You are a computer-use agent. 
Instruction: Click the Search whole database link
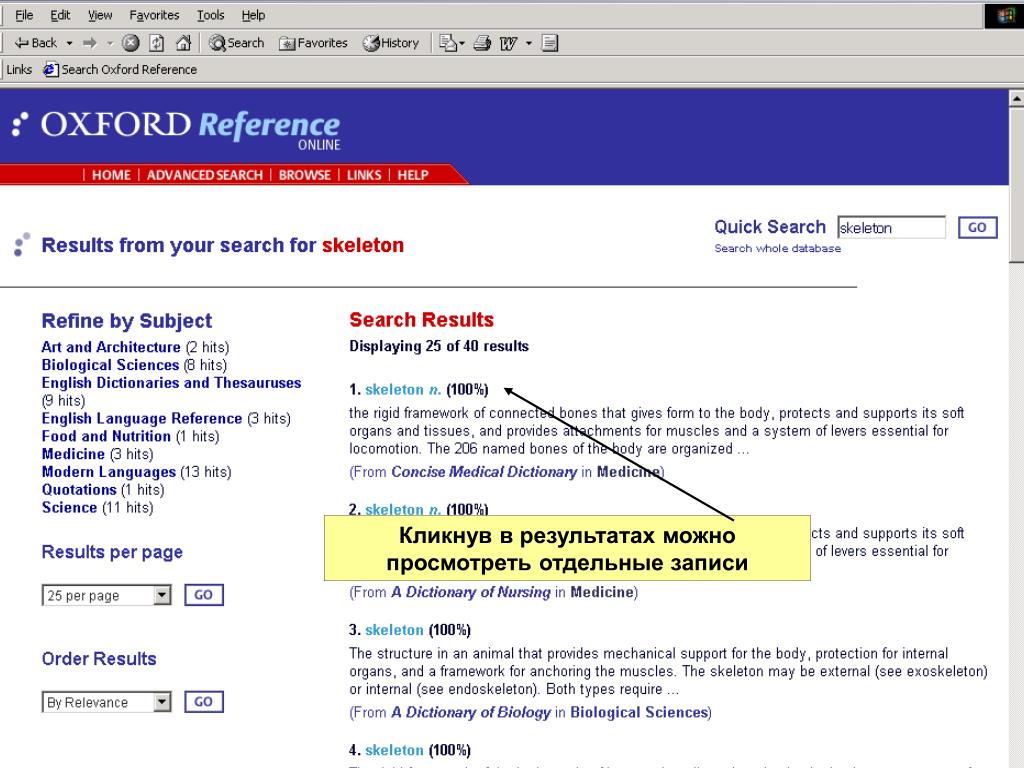click(x=777, y=248)
